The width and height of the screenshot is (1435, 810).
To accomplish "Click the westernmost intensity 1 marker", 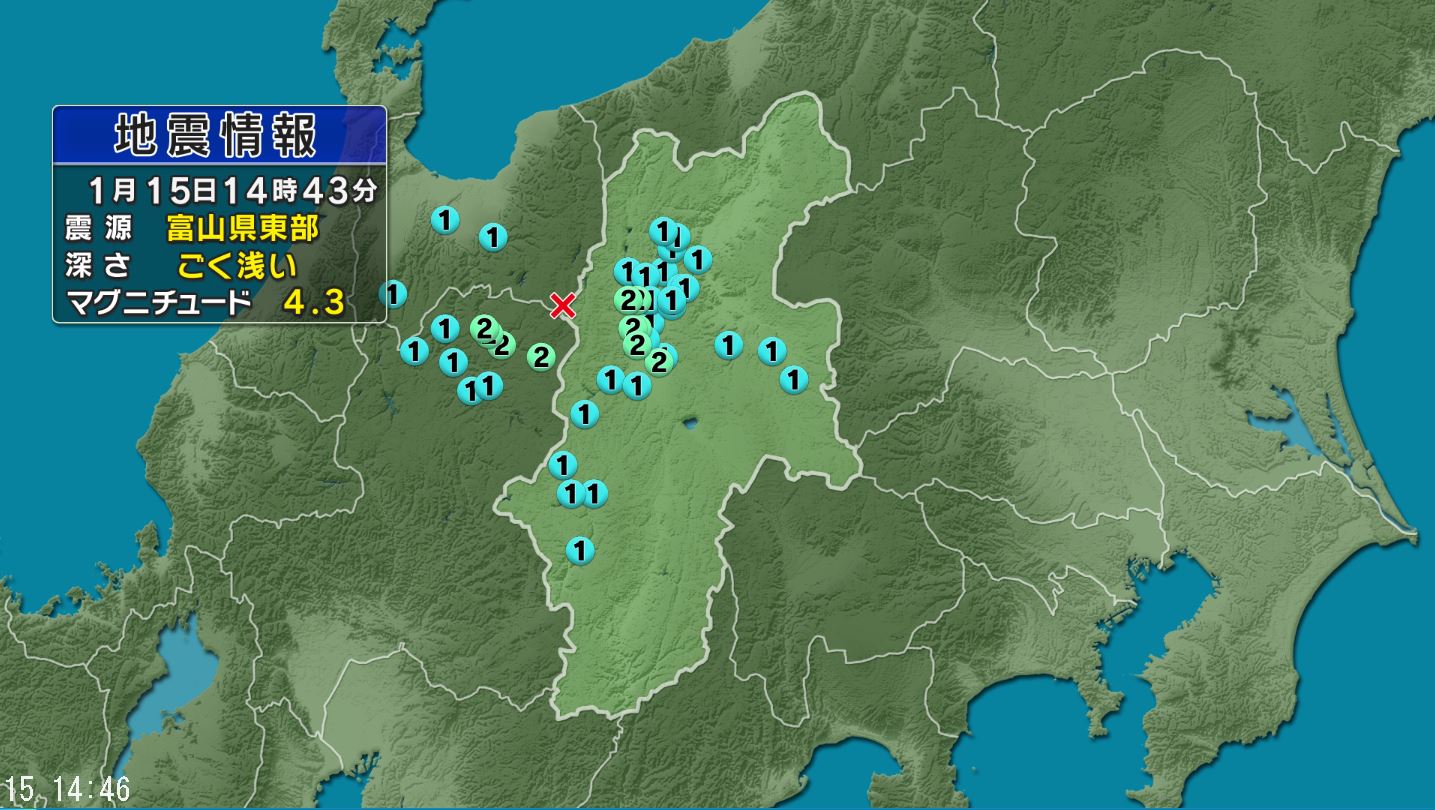I will pos(394,294).
